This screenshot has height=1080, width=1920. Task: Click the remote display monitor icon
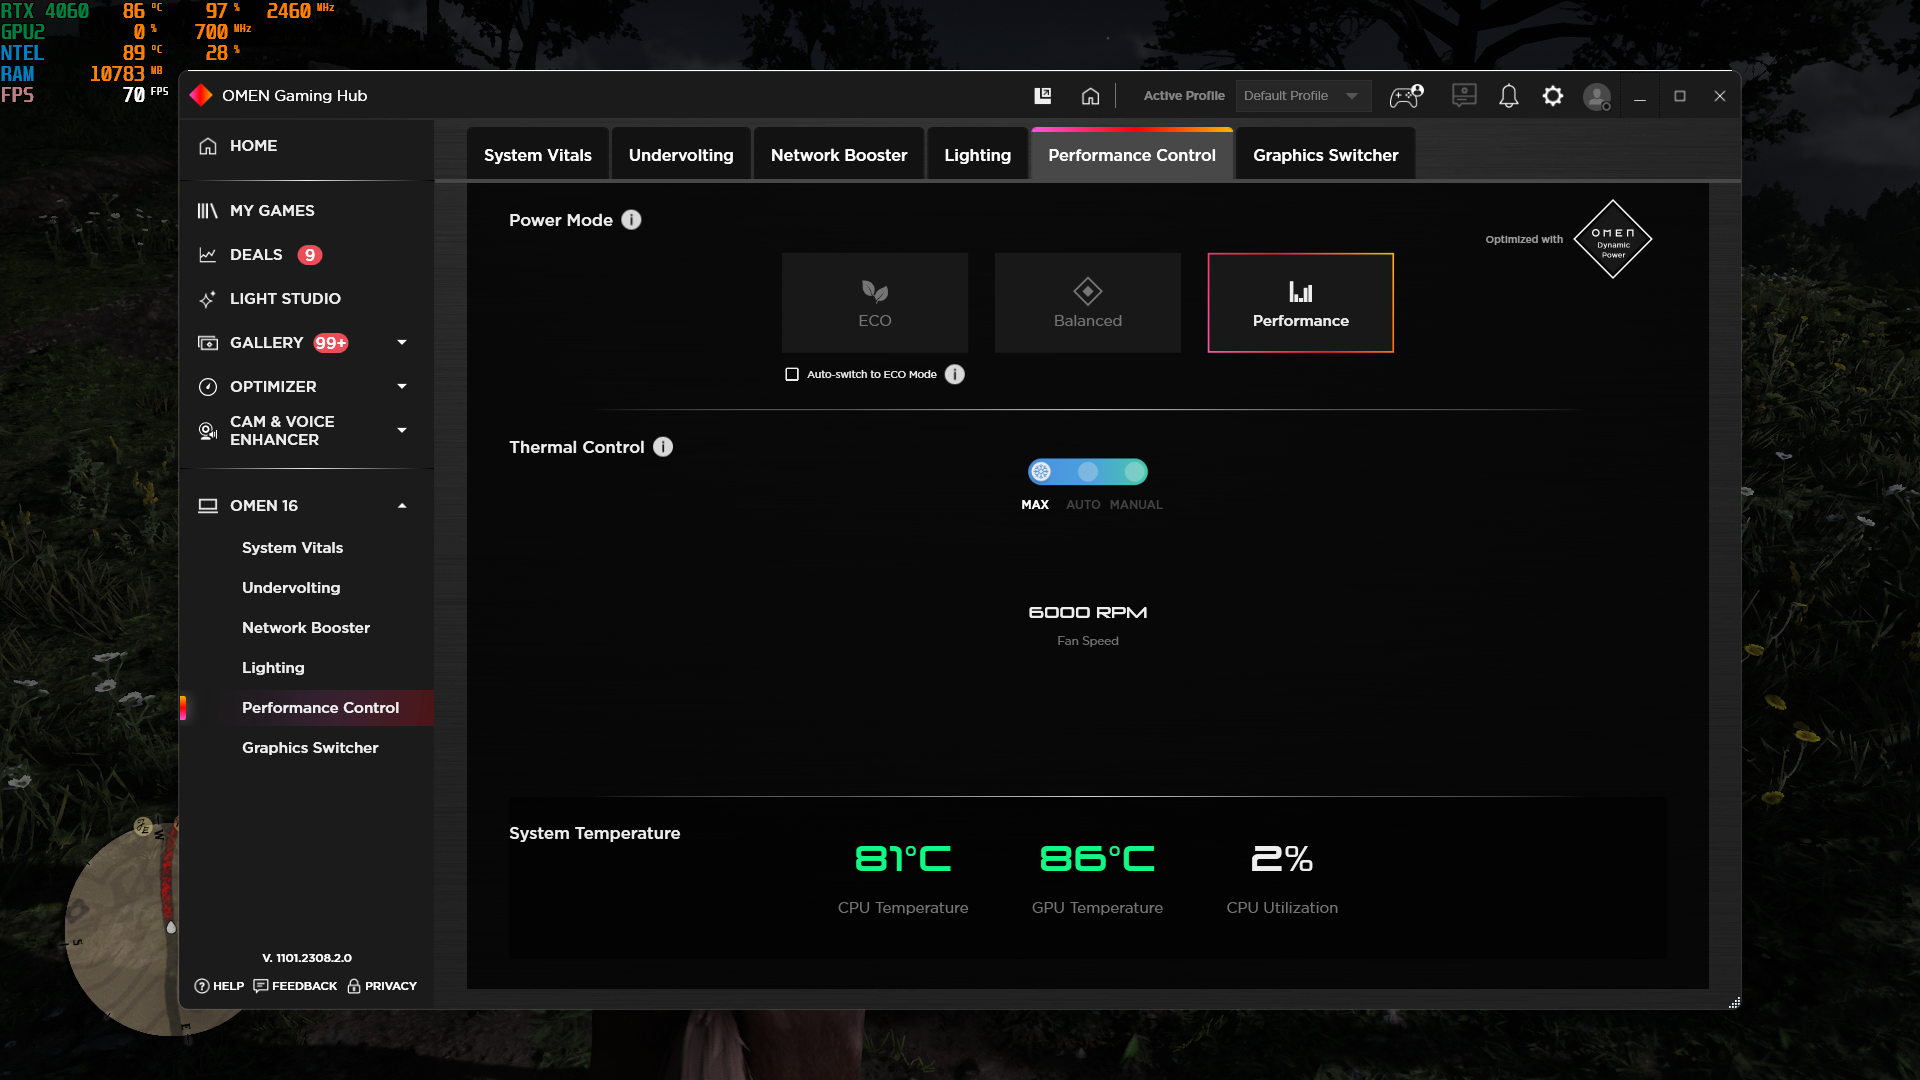pos(1464,96)
